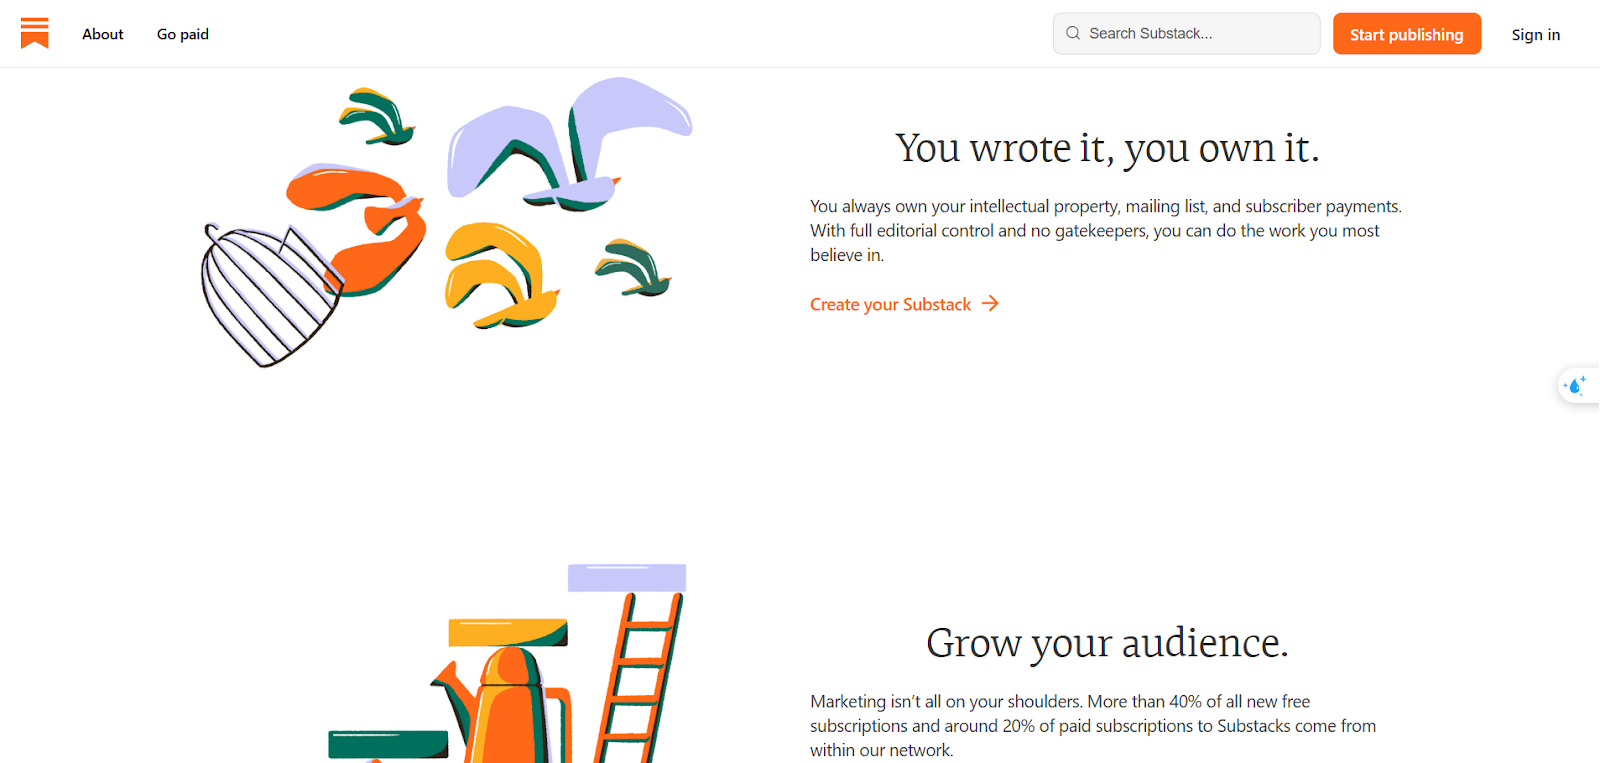Click the Sign in link

pos(1536,35)
